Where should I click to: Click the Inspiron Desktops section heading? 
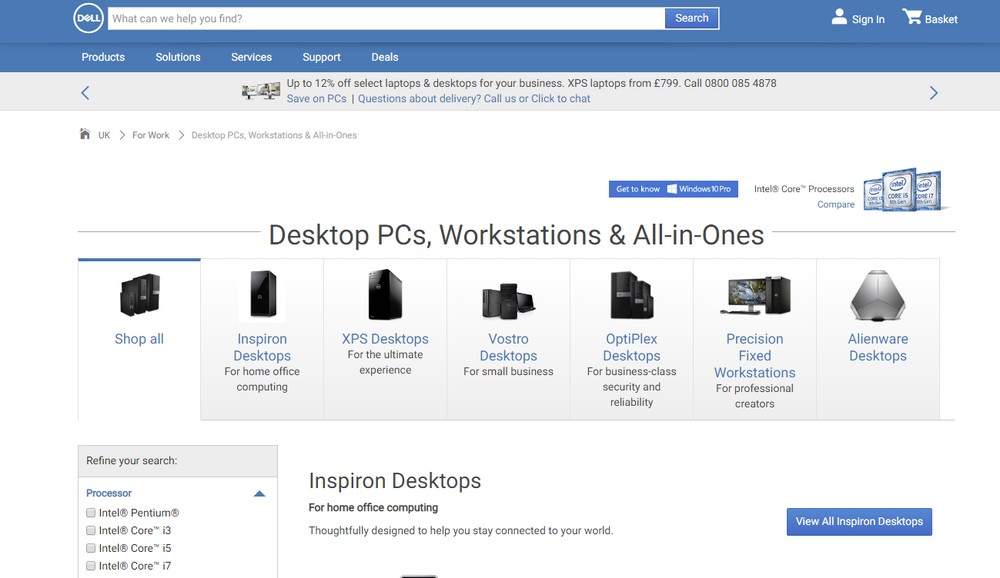point(395,480)
